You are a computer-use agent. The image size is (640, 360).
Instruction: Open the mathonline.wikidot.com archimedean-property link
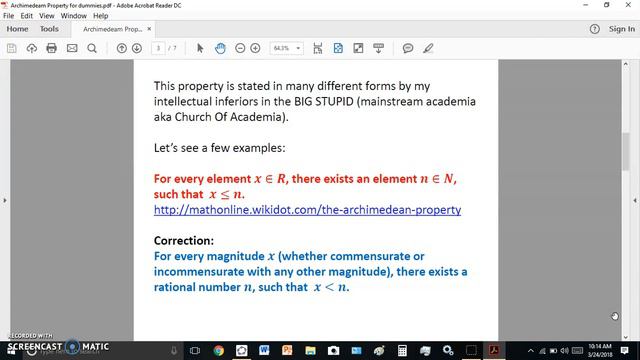tap(307, 210)
